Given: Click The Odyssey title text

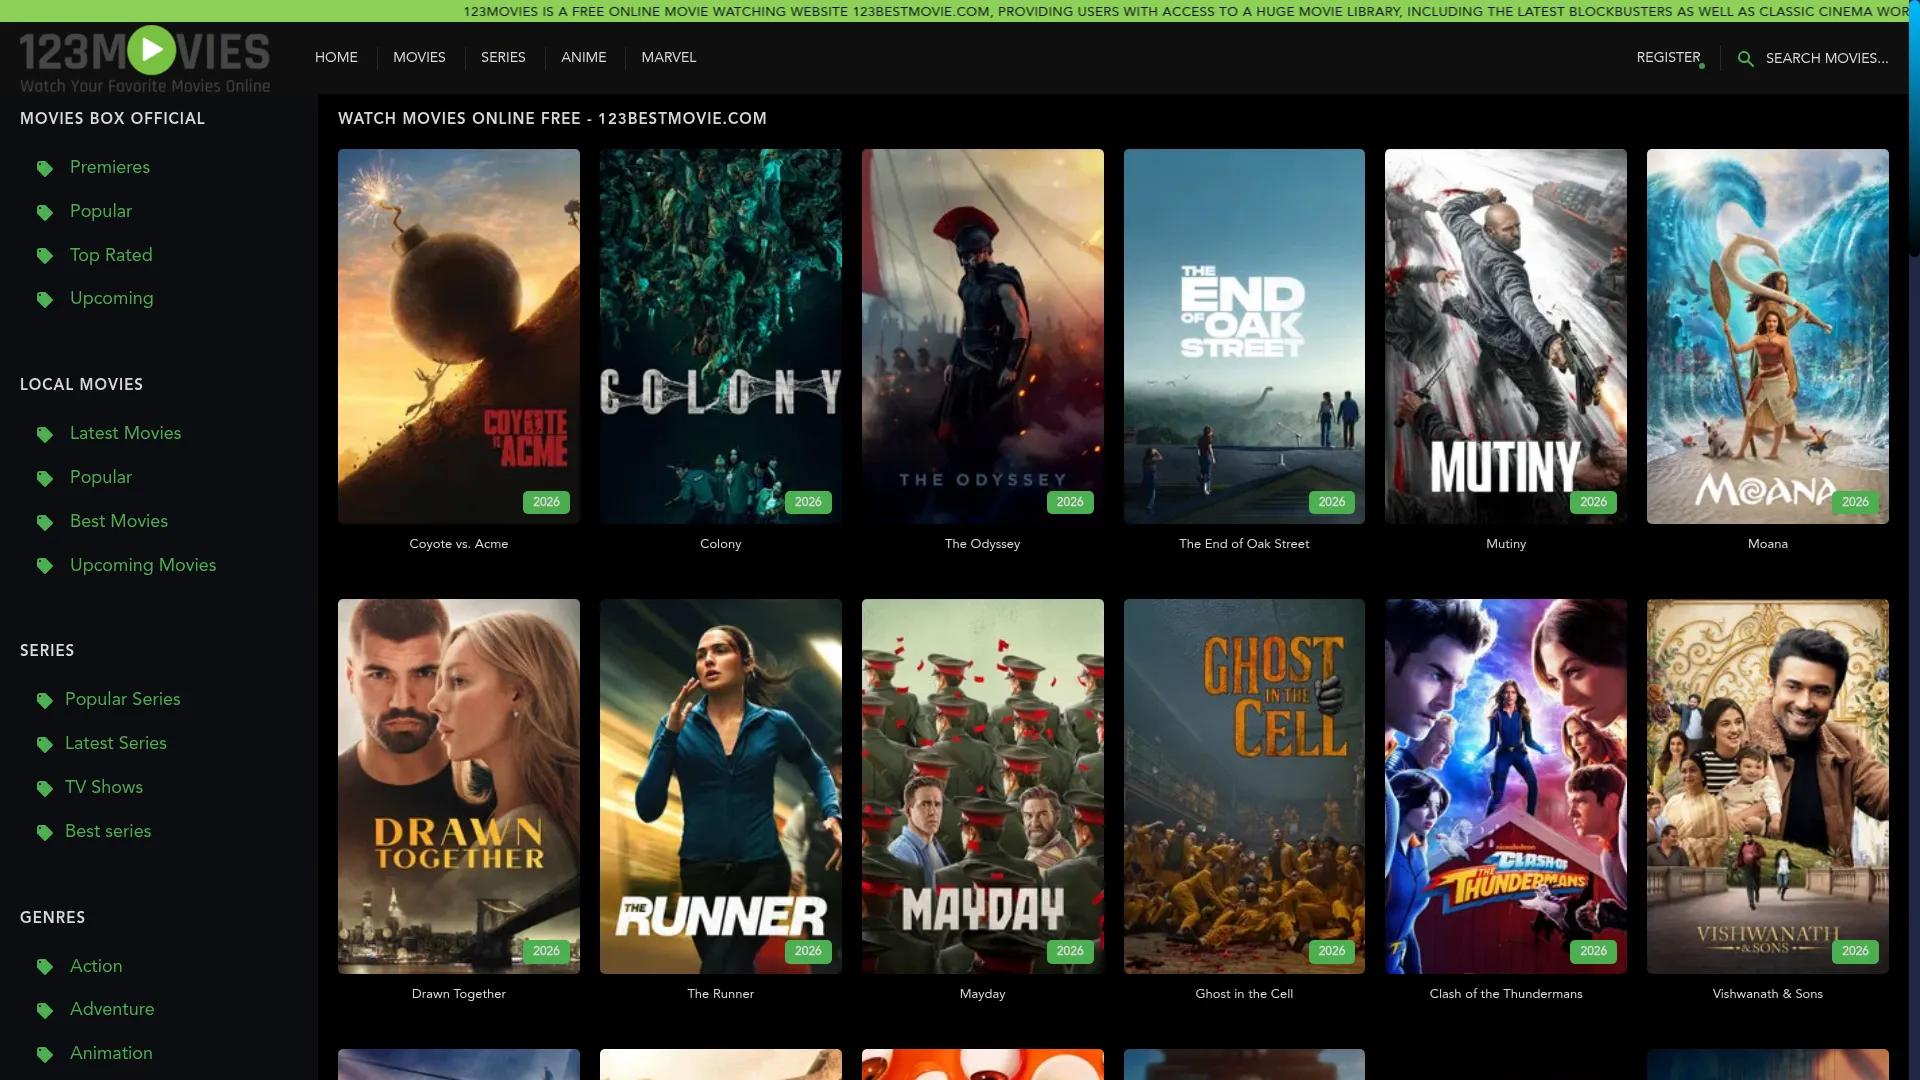Looking at the screenshot, I should [x=983, y=544].
